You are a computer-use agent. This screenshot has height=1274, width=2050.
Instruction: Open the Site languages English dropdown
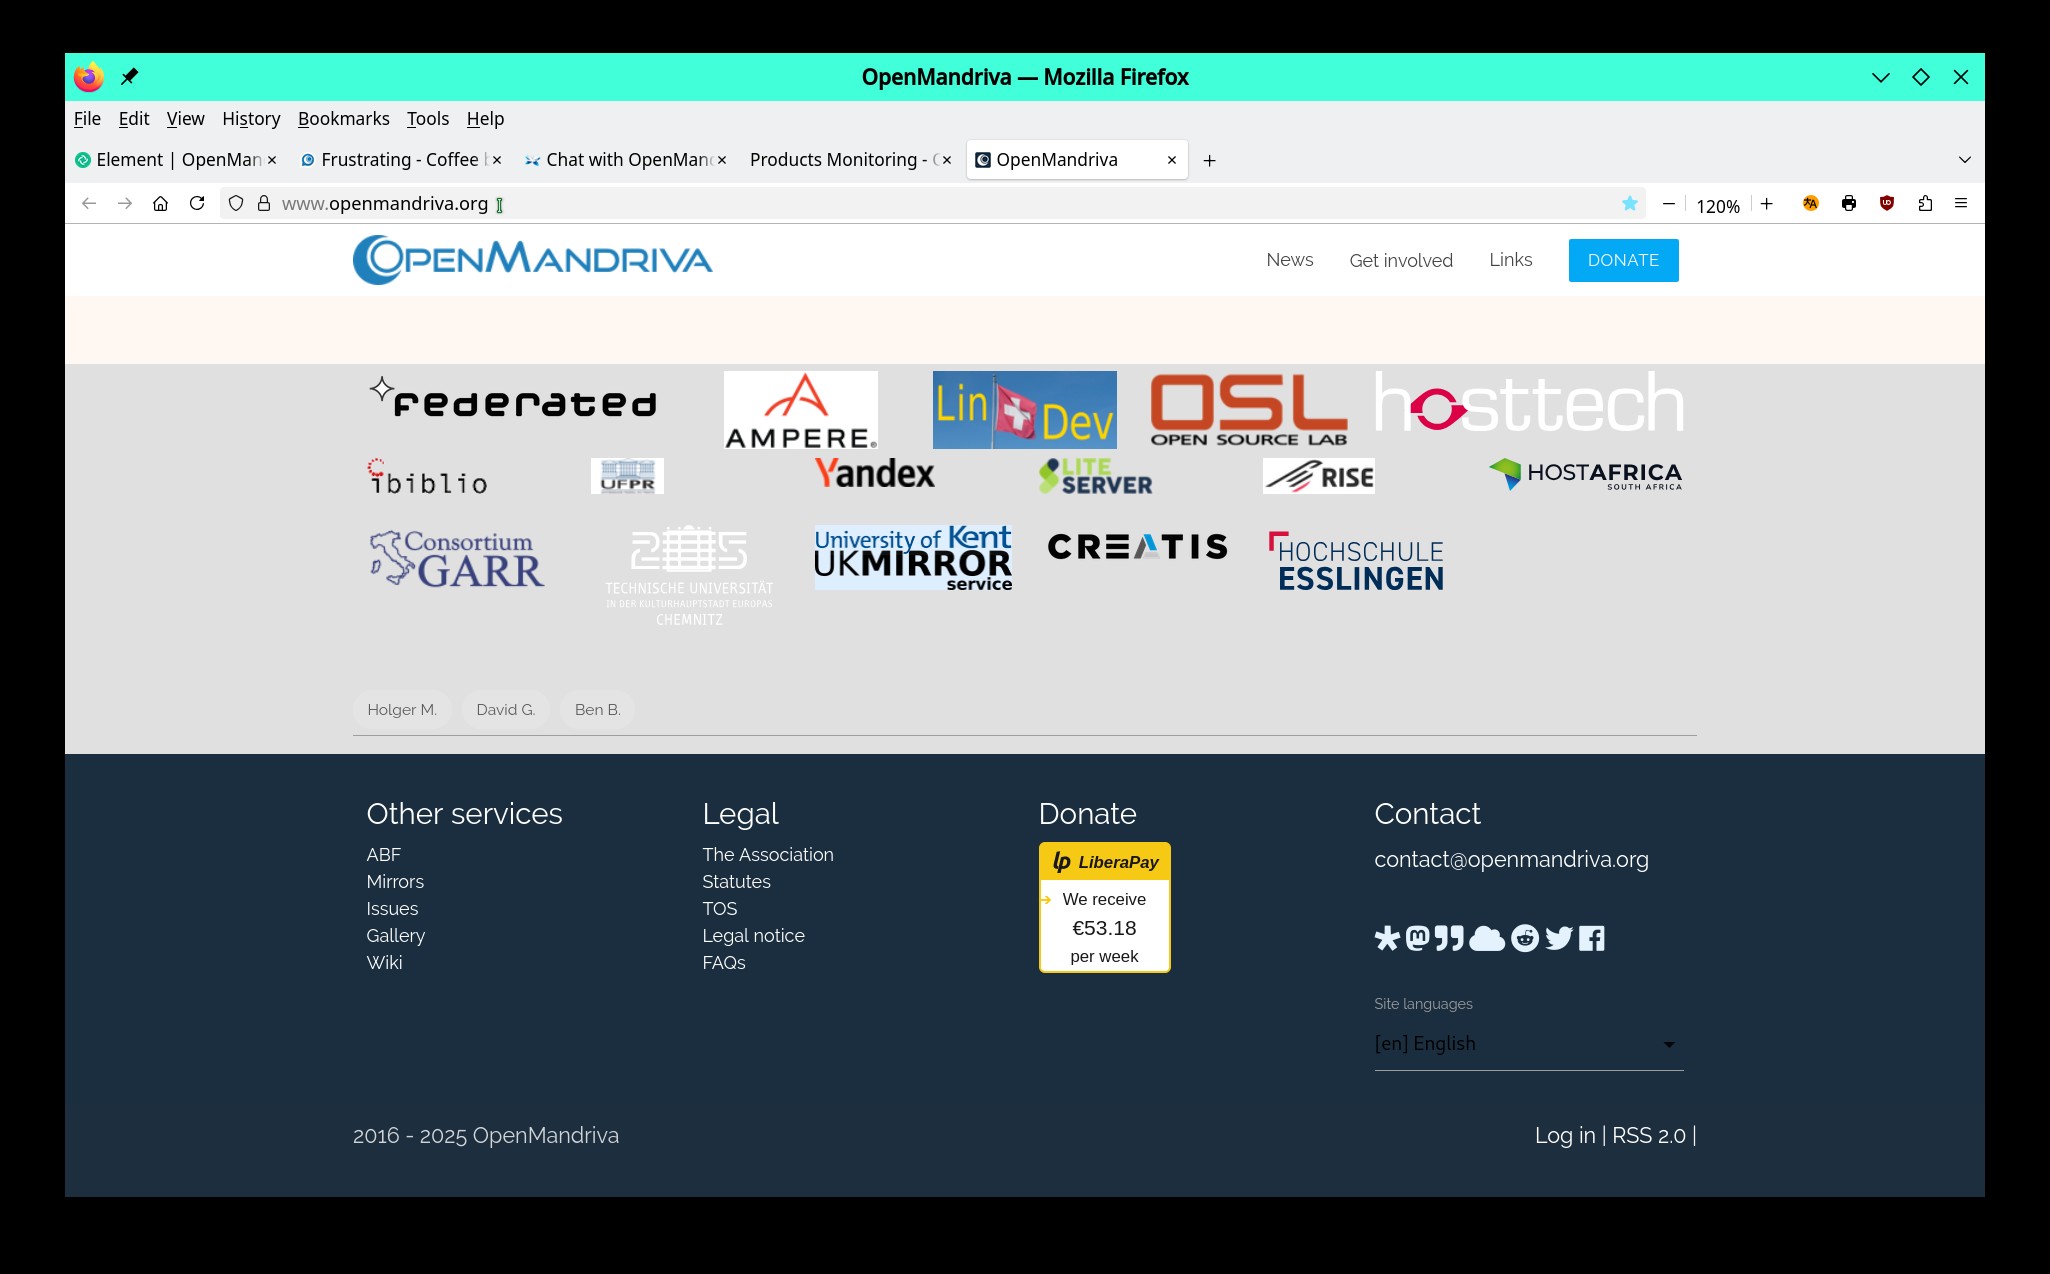tap(1528, 1044)
